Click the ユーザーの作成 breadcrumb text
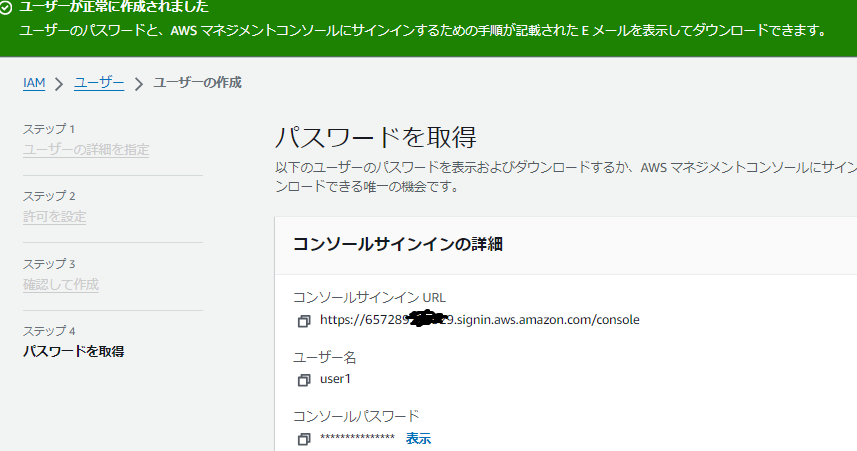The height and width of the screenshot is (451, 857). 197,83
